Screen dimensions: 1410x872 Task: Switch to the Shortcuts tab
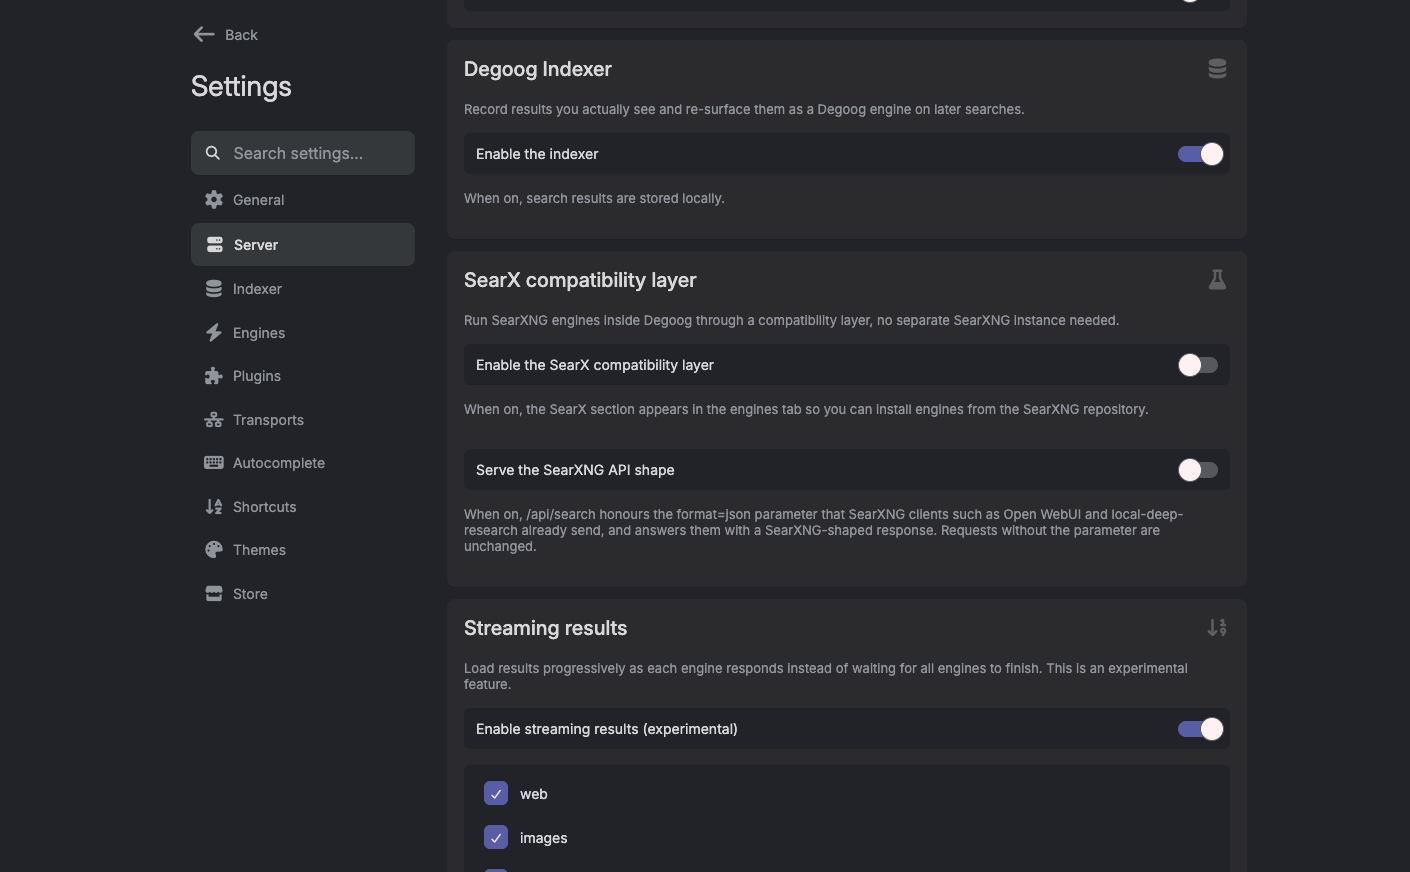(303, 507)
